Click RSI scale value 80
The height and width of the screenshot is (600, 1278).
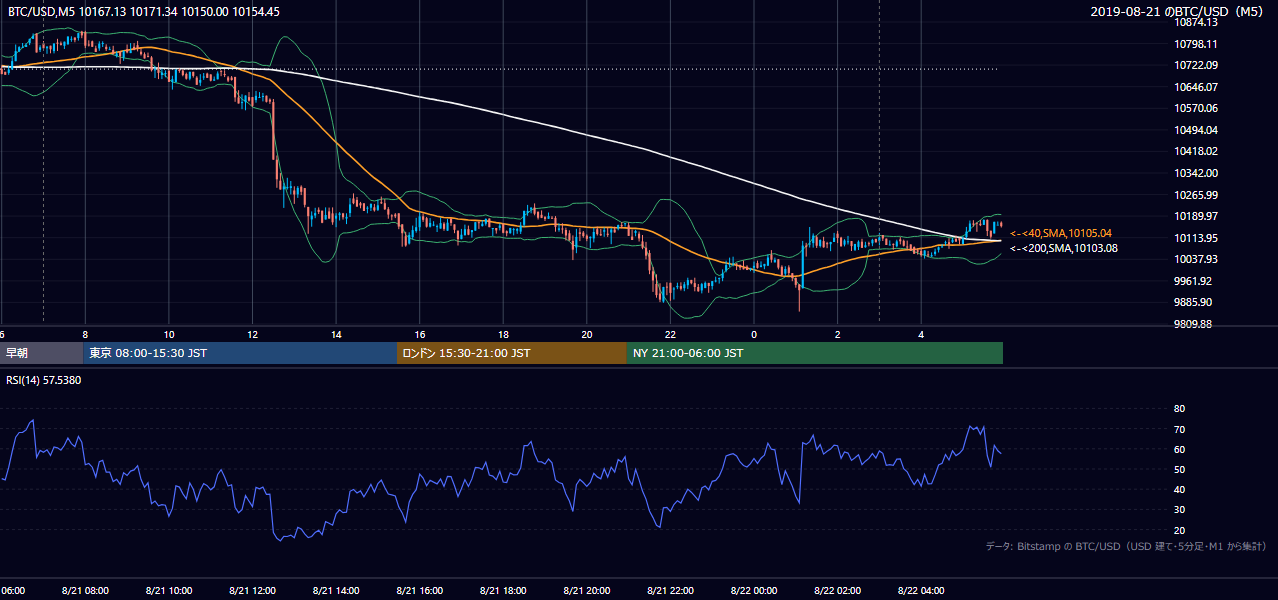click(1179, 409)
